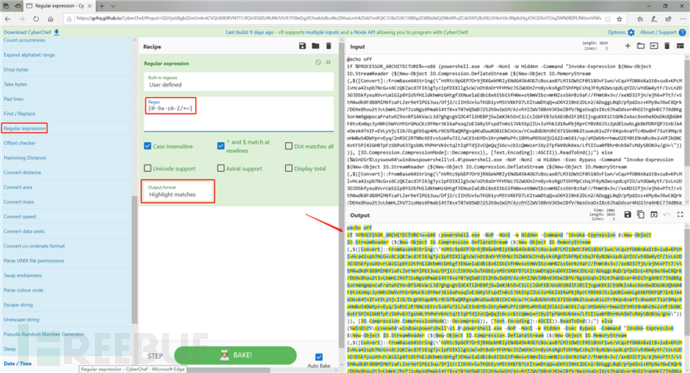The width and height of the screenshot is (690, 373).
Task: Set breakpoint on Regular expression operation
Action: [328, 62]
